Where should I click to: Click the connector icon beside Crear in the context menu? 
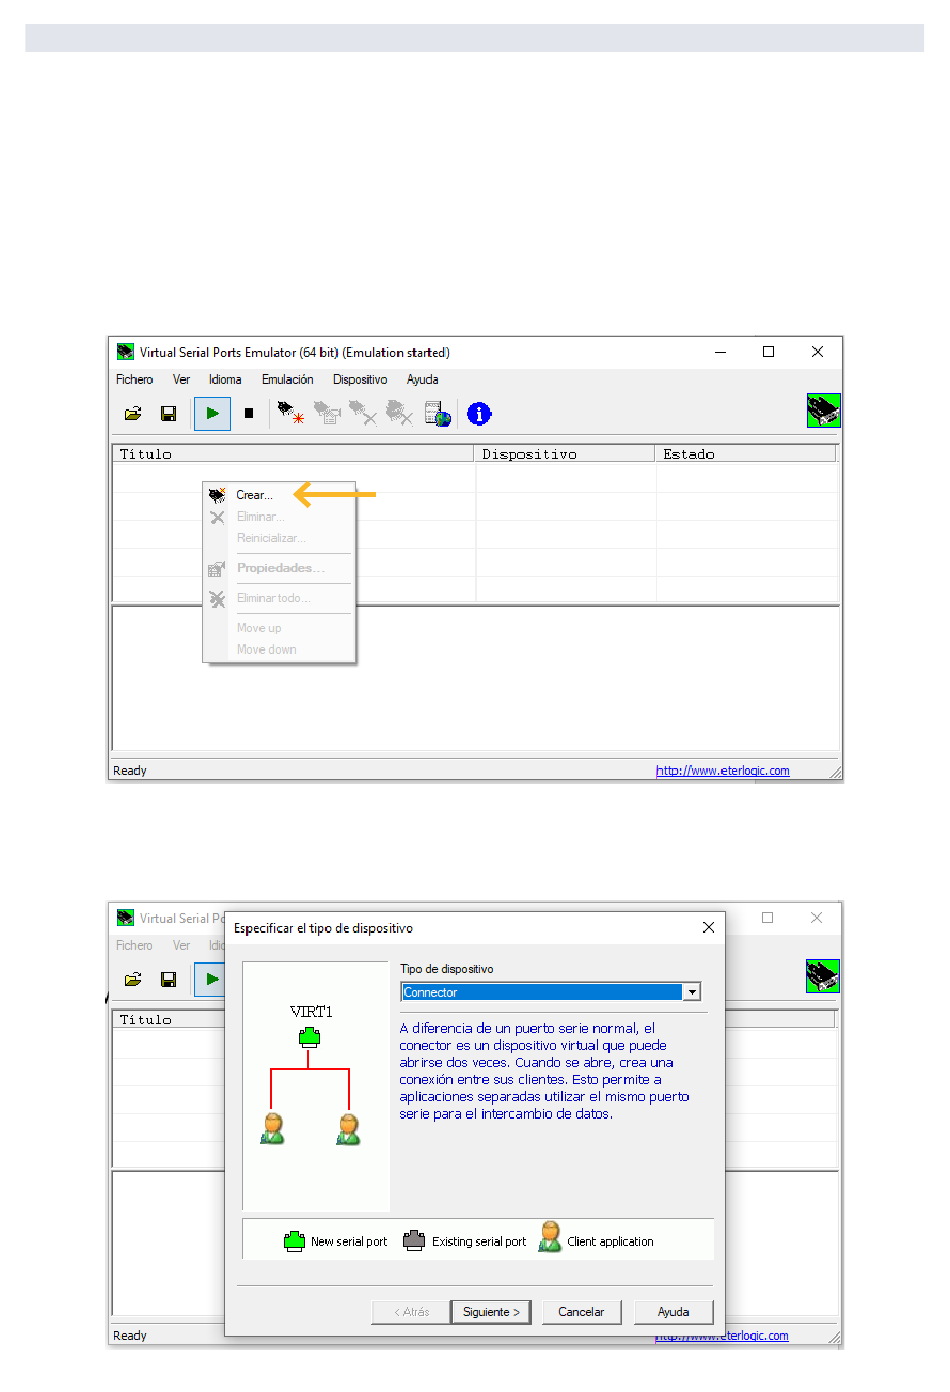(217, 495)
